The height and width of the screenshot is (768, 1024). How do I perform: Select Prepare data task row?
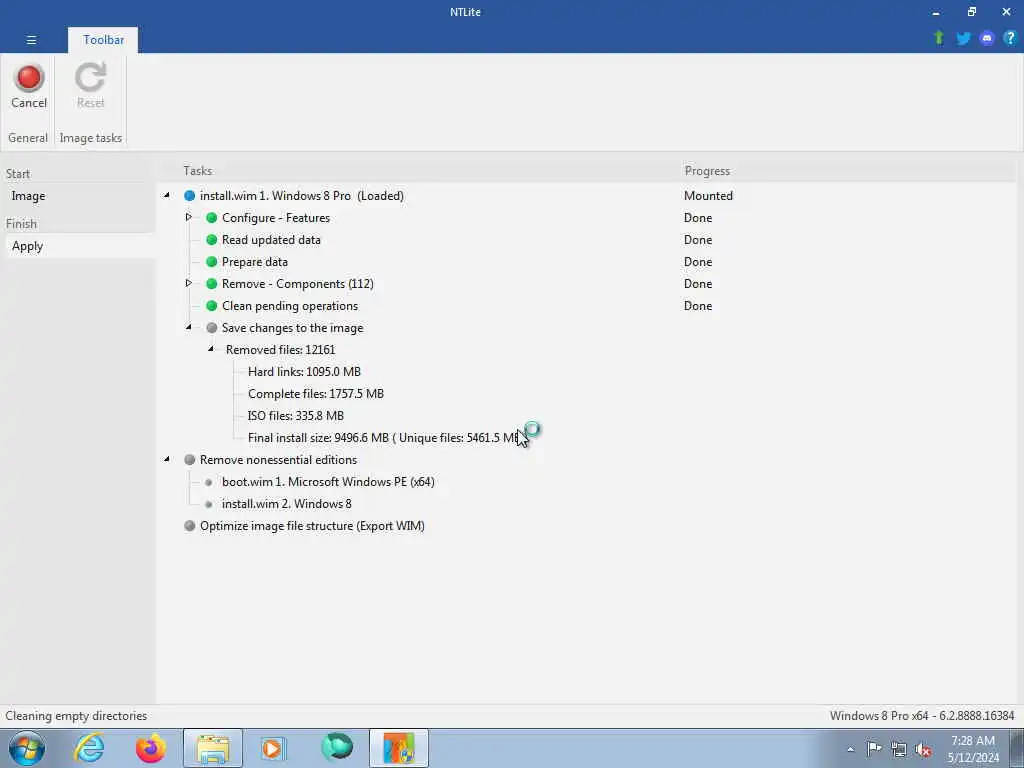pos(255,262)
